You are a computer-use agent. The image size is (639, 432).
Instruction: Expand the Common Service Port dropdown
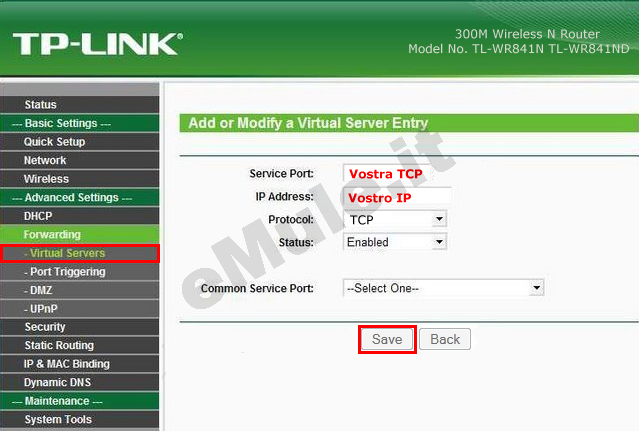[443, 288]
